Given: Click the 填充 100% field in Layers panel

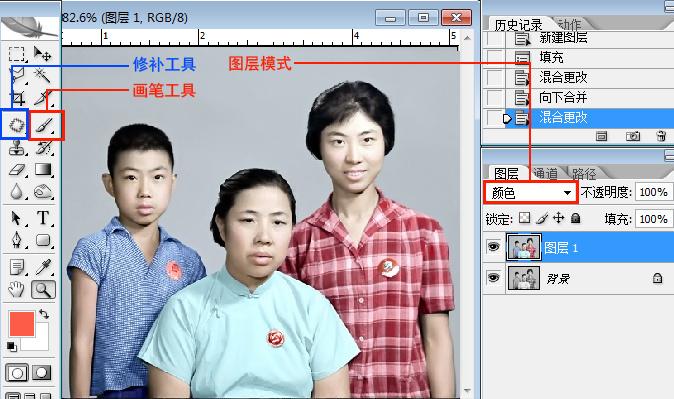Looking at the screenshot, I should point(653,219).
